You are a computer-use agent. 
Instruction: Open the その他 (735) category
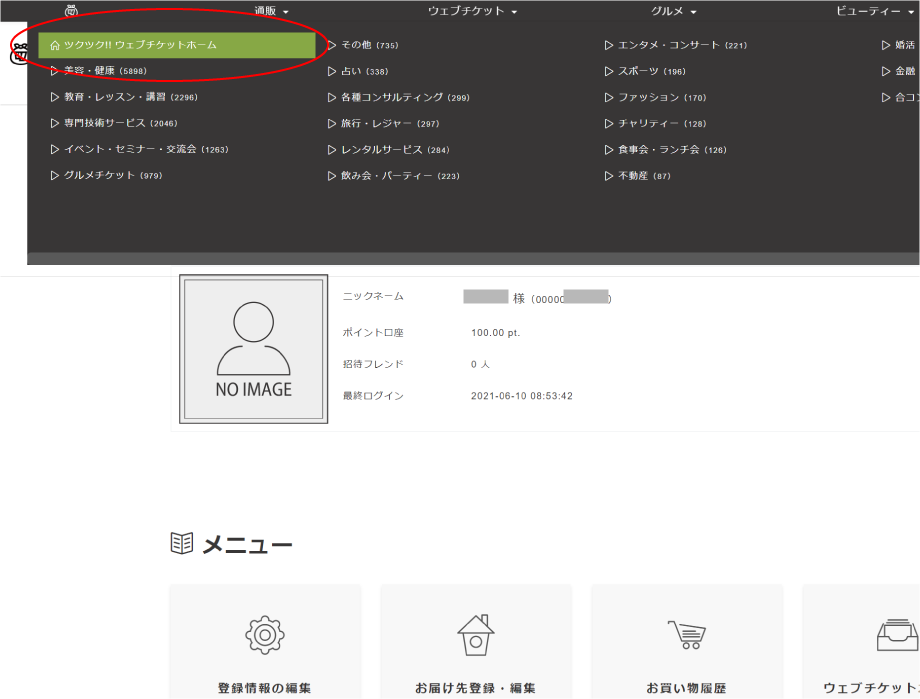363,45
